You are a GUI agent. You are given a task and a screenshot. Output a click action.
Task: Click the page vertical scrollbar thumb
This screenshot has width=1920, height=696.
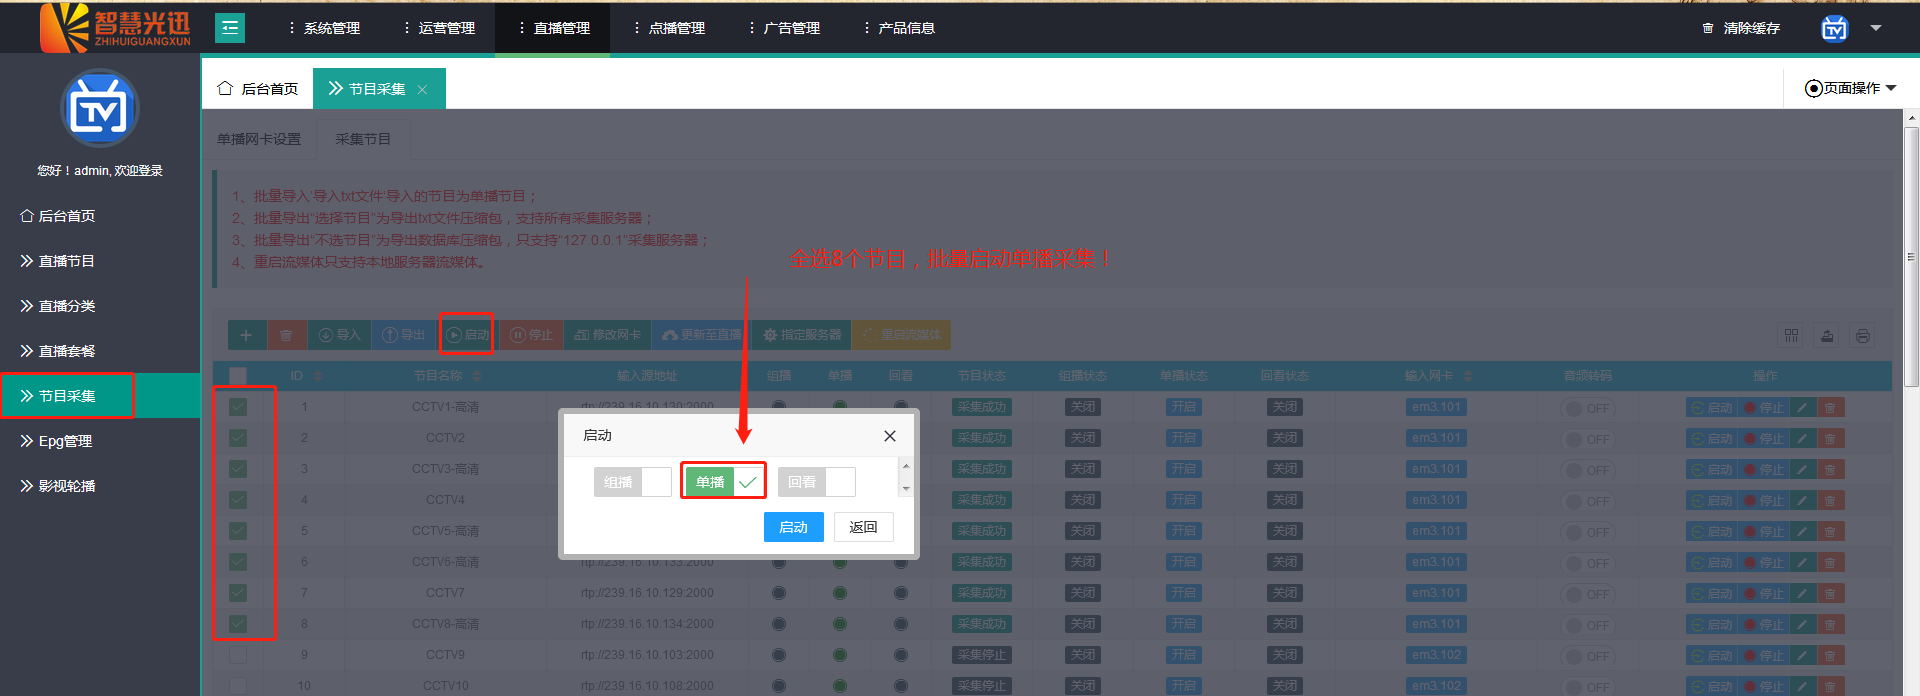pos(1912,256)
